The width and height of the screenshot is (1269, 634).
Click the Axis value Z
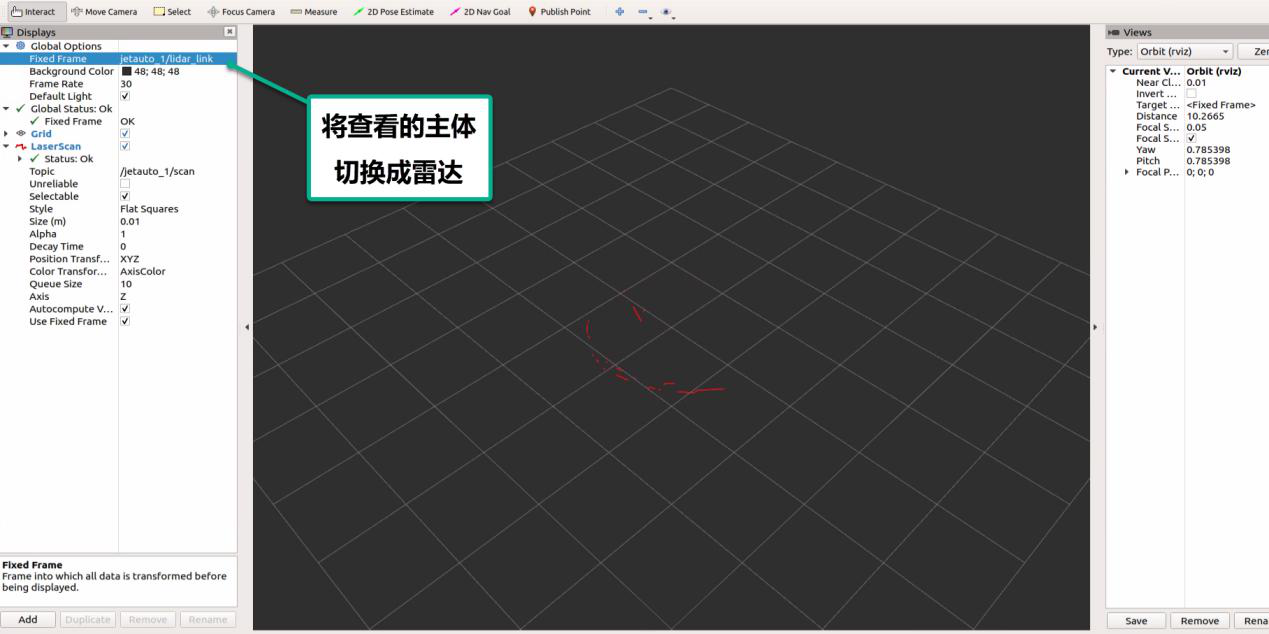point(123,296)
